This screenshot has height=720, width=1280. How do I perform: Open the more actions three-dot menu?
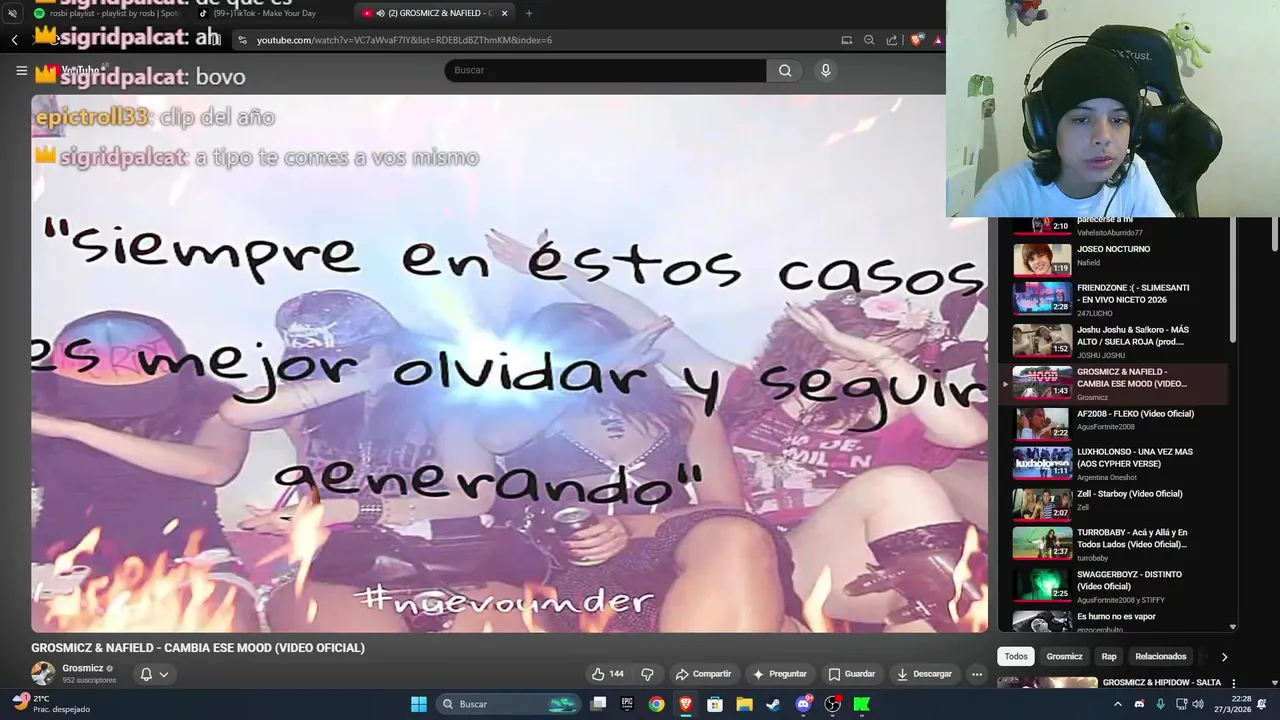(977, 674)
